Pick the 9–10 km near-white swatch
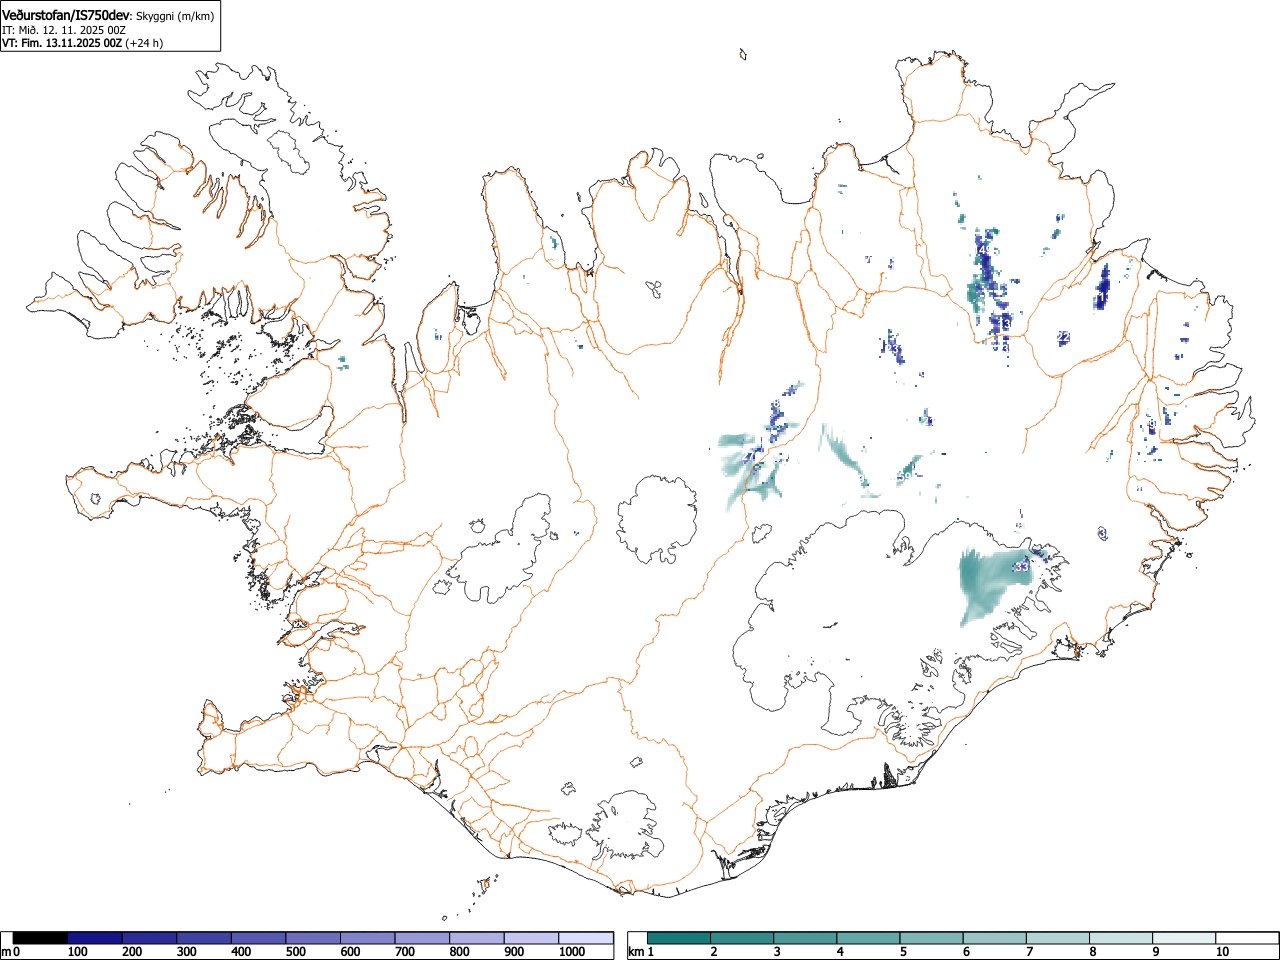This screenshot has height=960, width=1280. click(1183, 938)
